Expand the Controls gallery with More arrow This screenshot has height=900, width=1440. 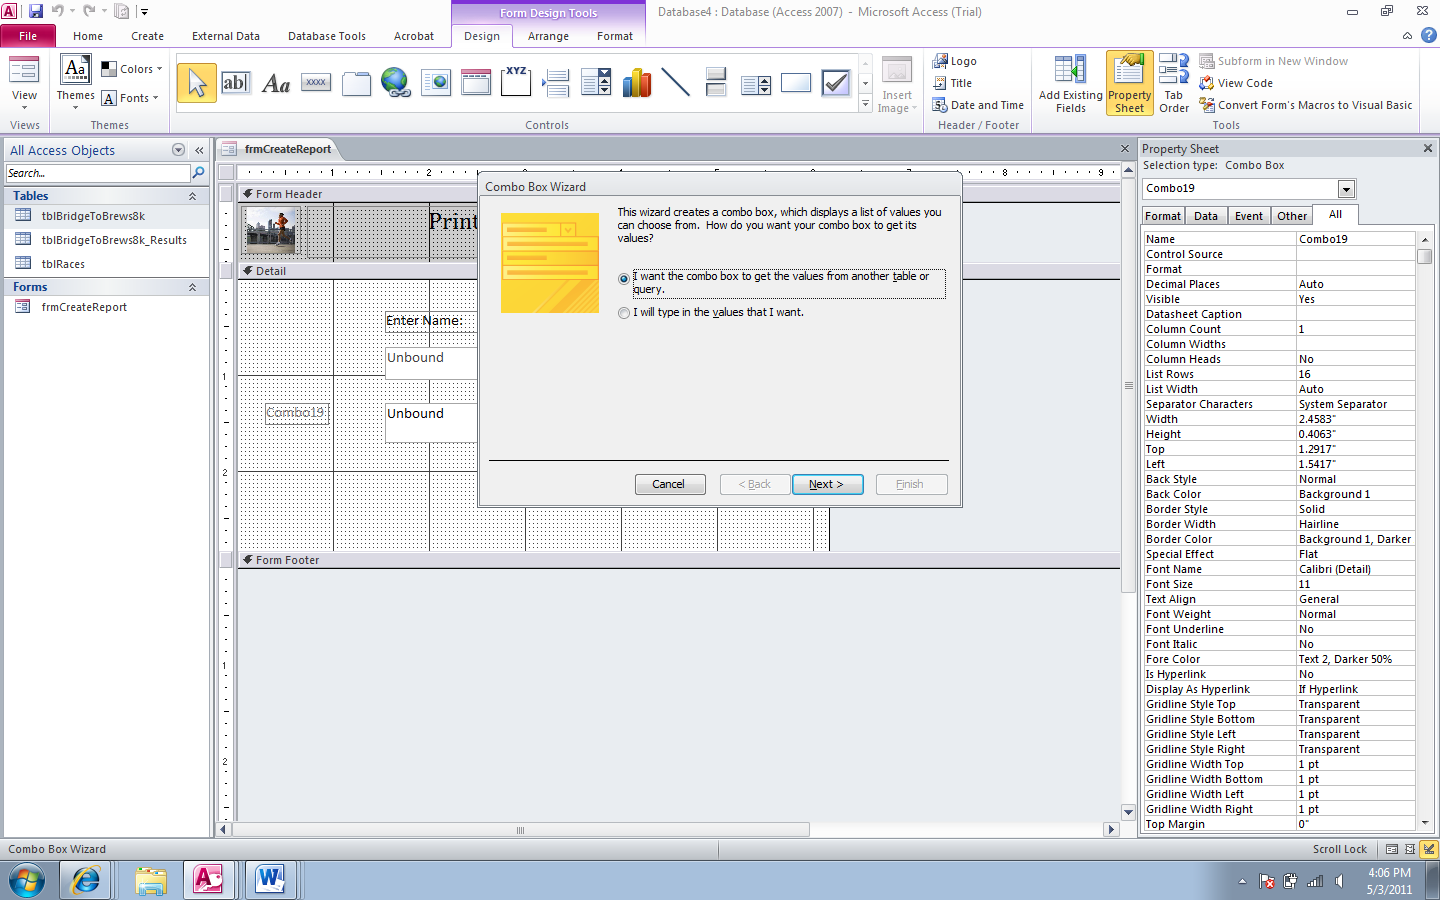pyautogui.click(x=863, y=103)
